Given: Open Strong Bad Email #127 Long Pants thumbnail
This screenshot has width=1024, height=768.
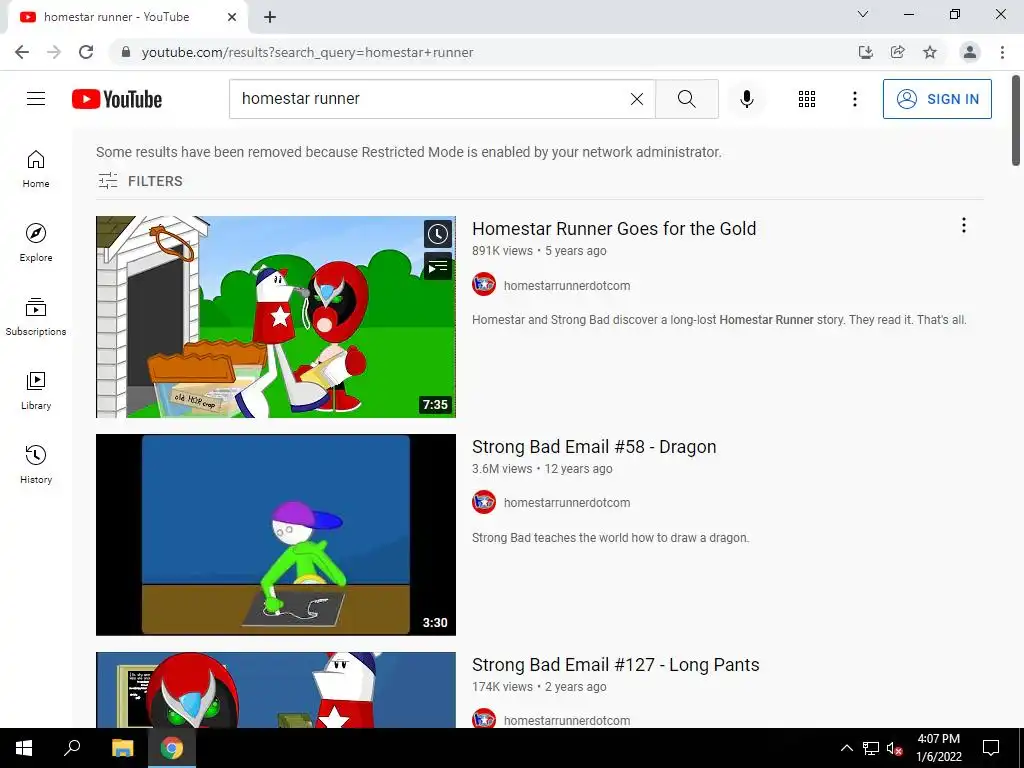Looking at the screenshot, I should 276,690.
